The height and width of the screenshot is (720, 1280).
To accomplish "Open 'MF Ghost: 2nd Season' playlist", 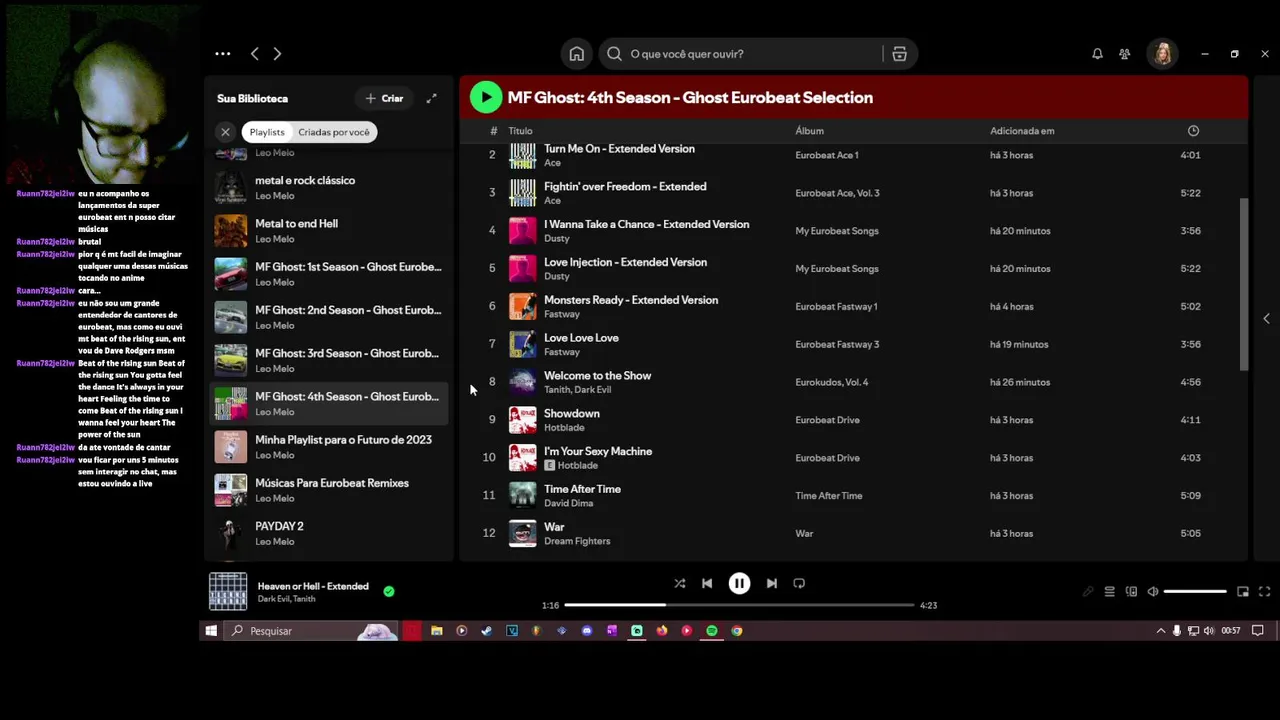I will 330,317.
